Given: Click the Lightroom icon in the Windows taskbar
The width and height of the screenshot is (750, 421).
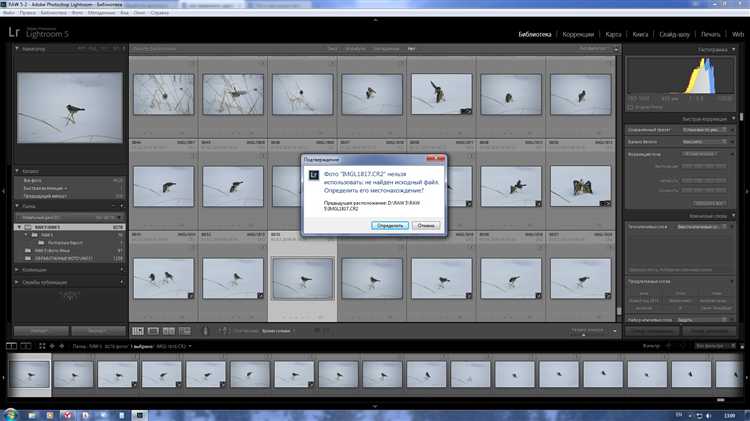Looking at the screenshot, I should pyautogui.click(x=140, y=415).
